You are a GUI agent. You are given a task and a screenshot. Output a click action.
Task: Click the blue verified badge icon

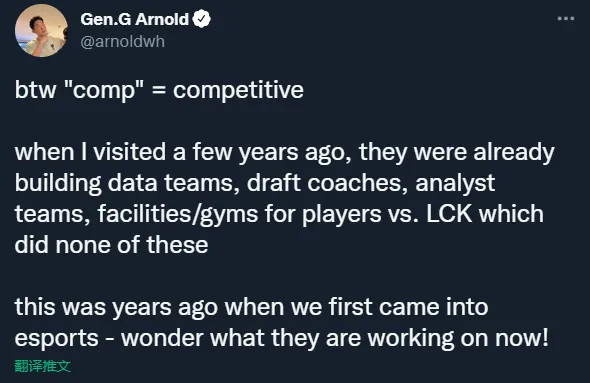coord(202,19)
